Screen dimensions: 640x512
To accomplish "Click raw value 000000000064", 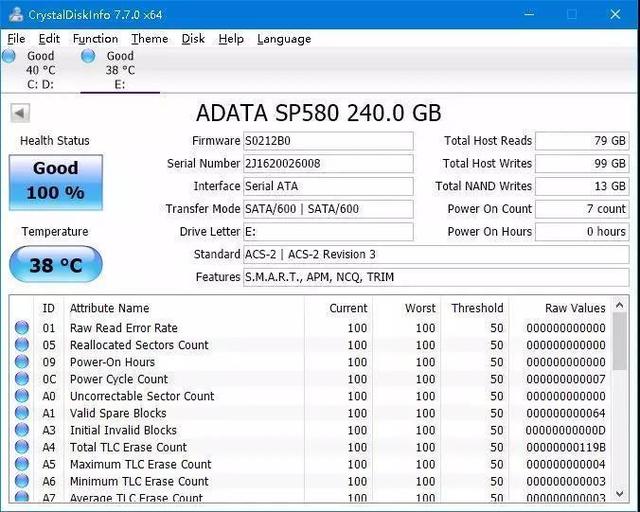I will [x=566, y=413].
